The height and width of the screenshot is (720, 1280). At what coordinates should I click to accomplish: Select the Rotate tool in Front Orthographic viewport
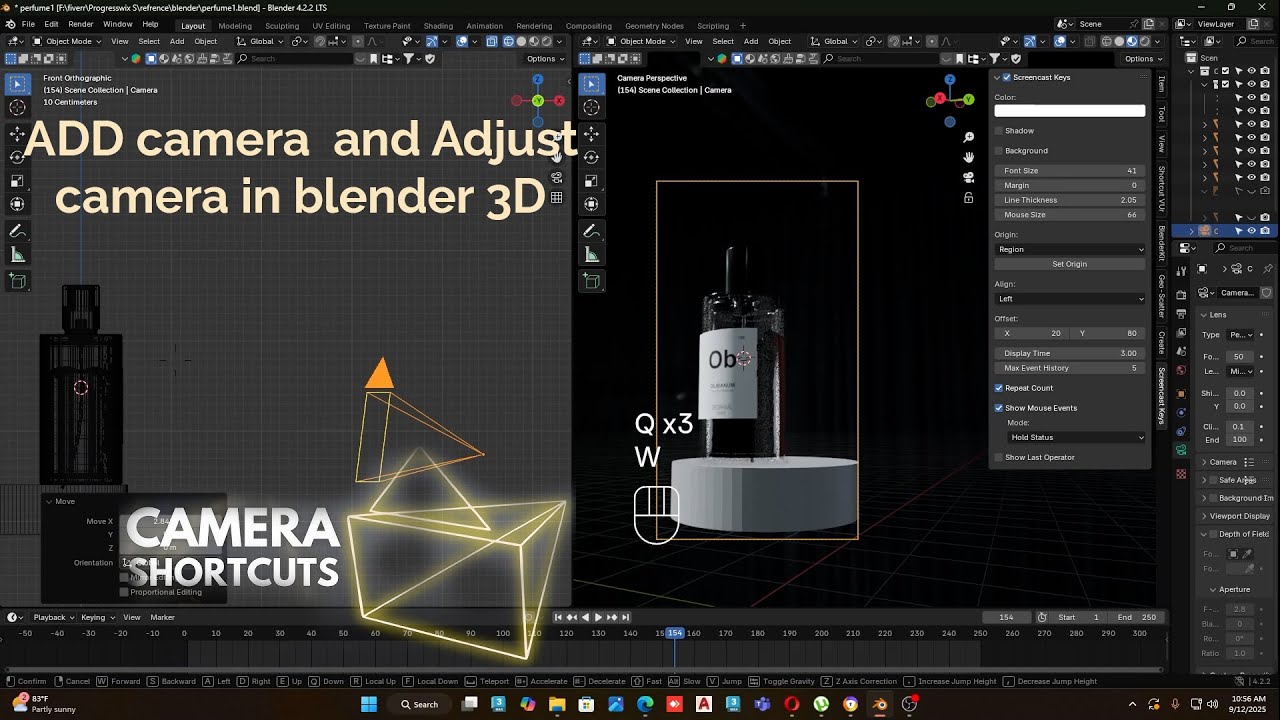(17, 157)
